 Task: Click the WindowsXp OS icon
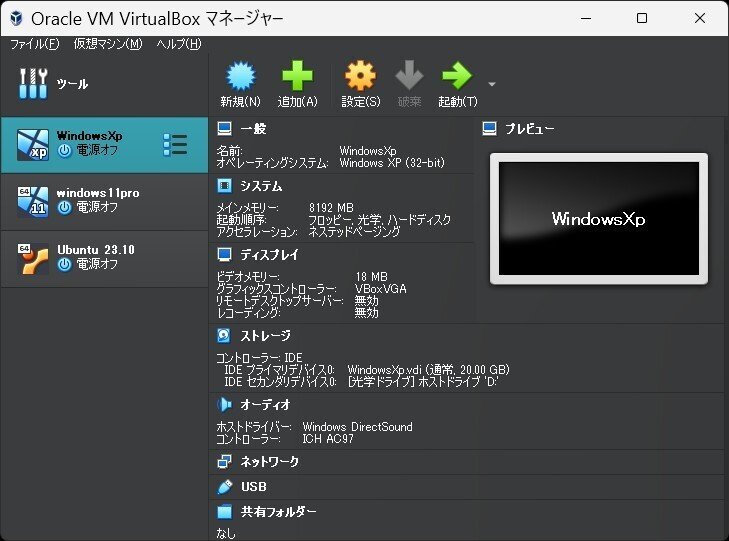pos(33,145)
